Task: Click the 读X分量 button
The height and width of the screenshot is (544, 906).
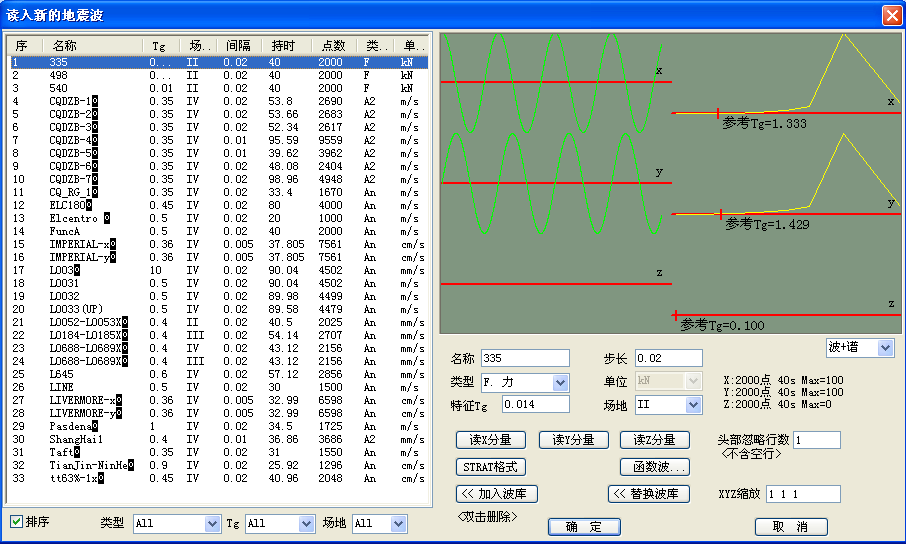Action: coord(491,440)
